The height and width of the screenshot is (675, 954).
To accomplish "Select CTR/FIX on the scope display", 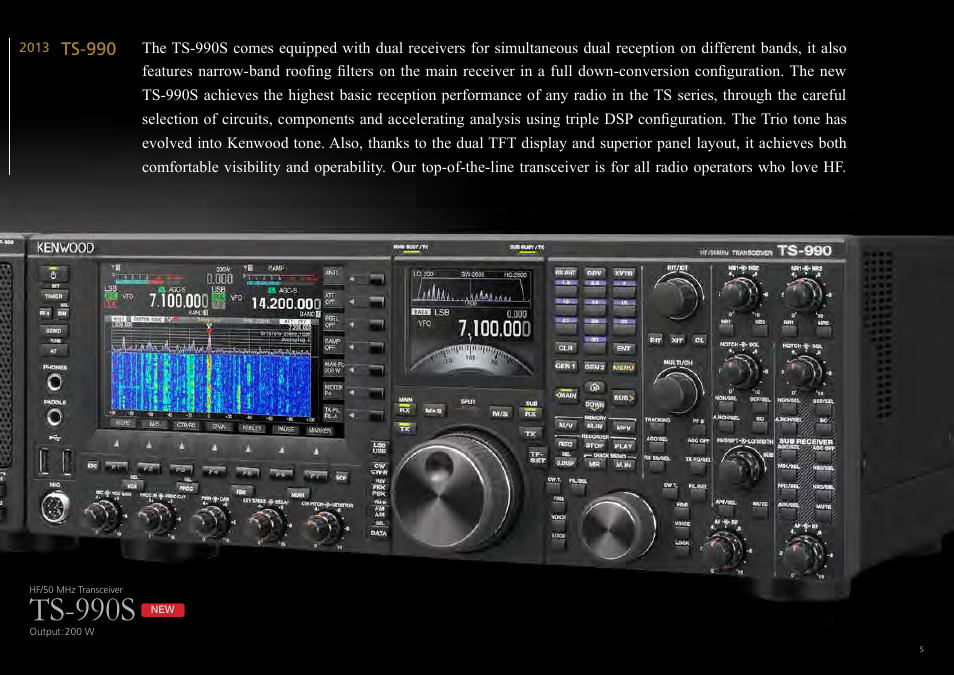I will [x=186, y=425].
